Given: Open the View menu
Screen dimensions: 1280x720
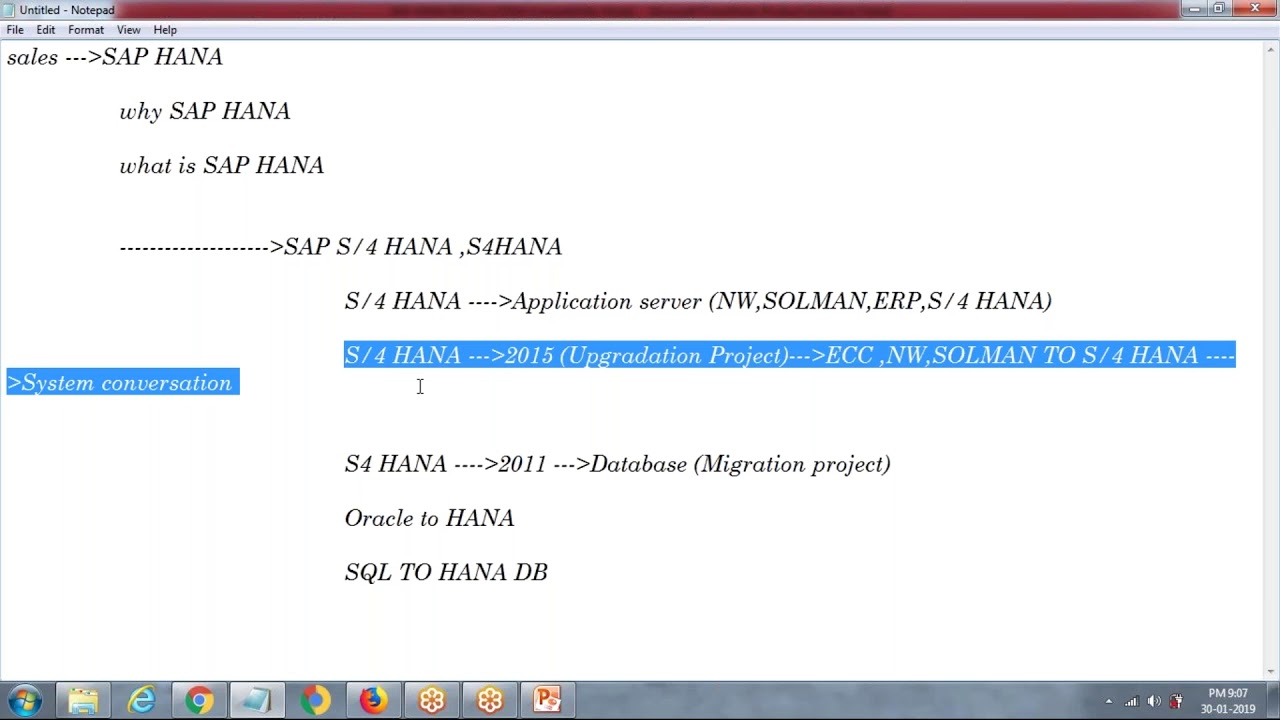Looking at the screenshot, I should point(128,30).
